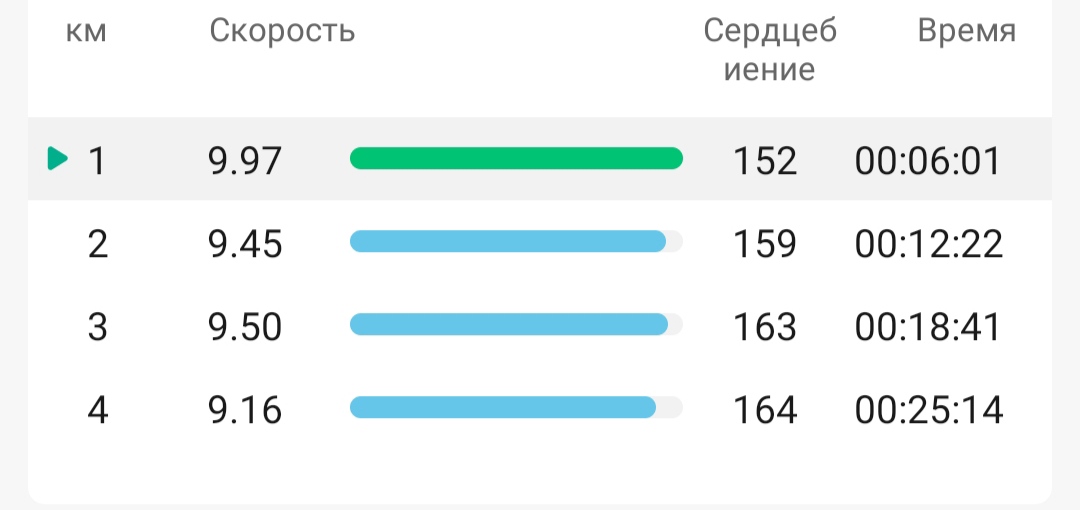This screenshot has width=1080, height=510.
Task: Click the км column header
Action: [x=87, y=32]
